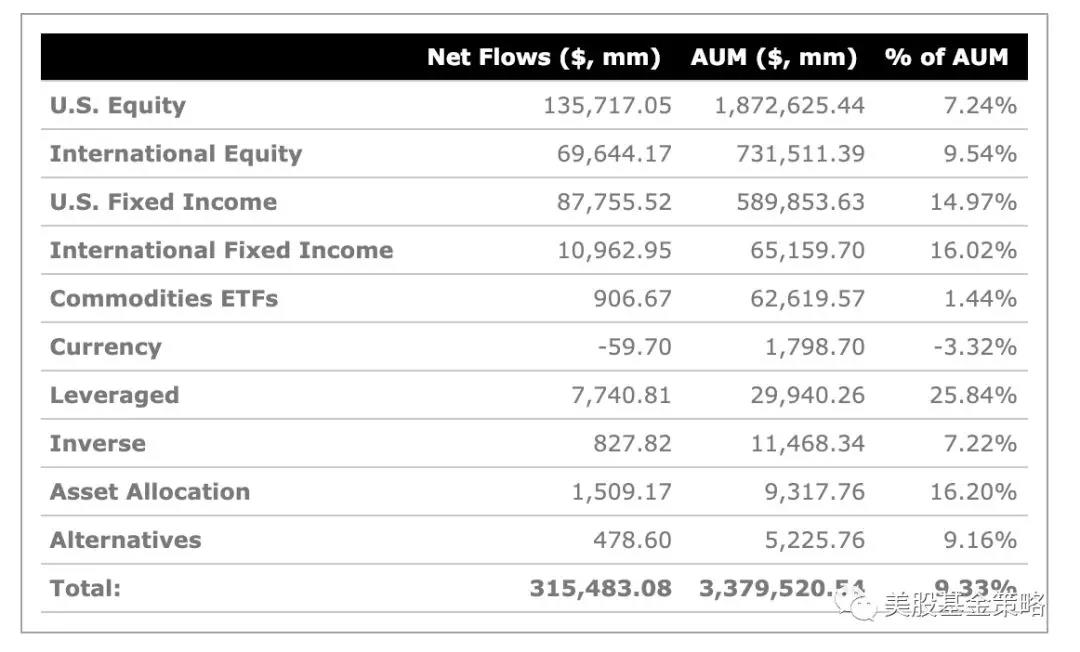Click the % of AUM column header
Viewport: 1080px width, 652px height.
[x=946, y=58]
